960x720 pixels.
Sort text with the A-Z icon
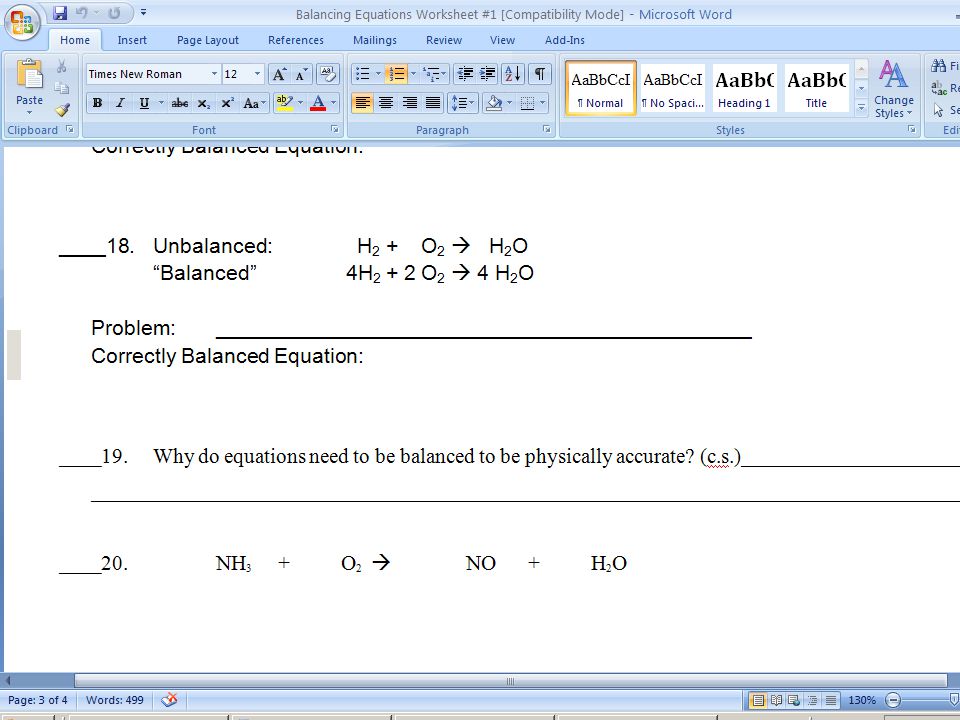point(512,74)
